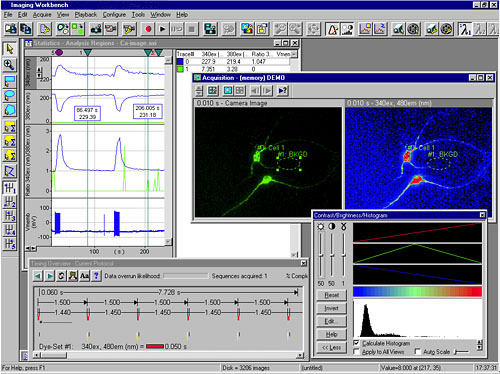The image size is (500, 374).
Task: Select the polygon region tool
Action: 10,110
